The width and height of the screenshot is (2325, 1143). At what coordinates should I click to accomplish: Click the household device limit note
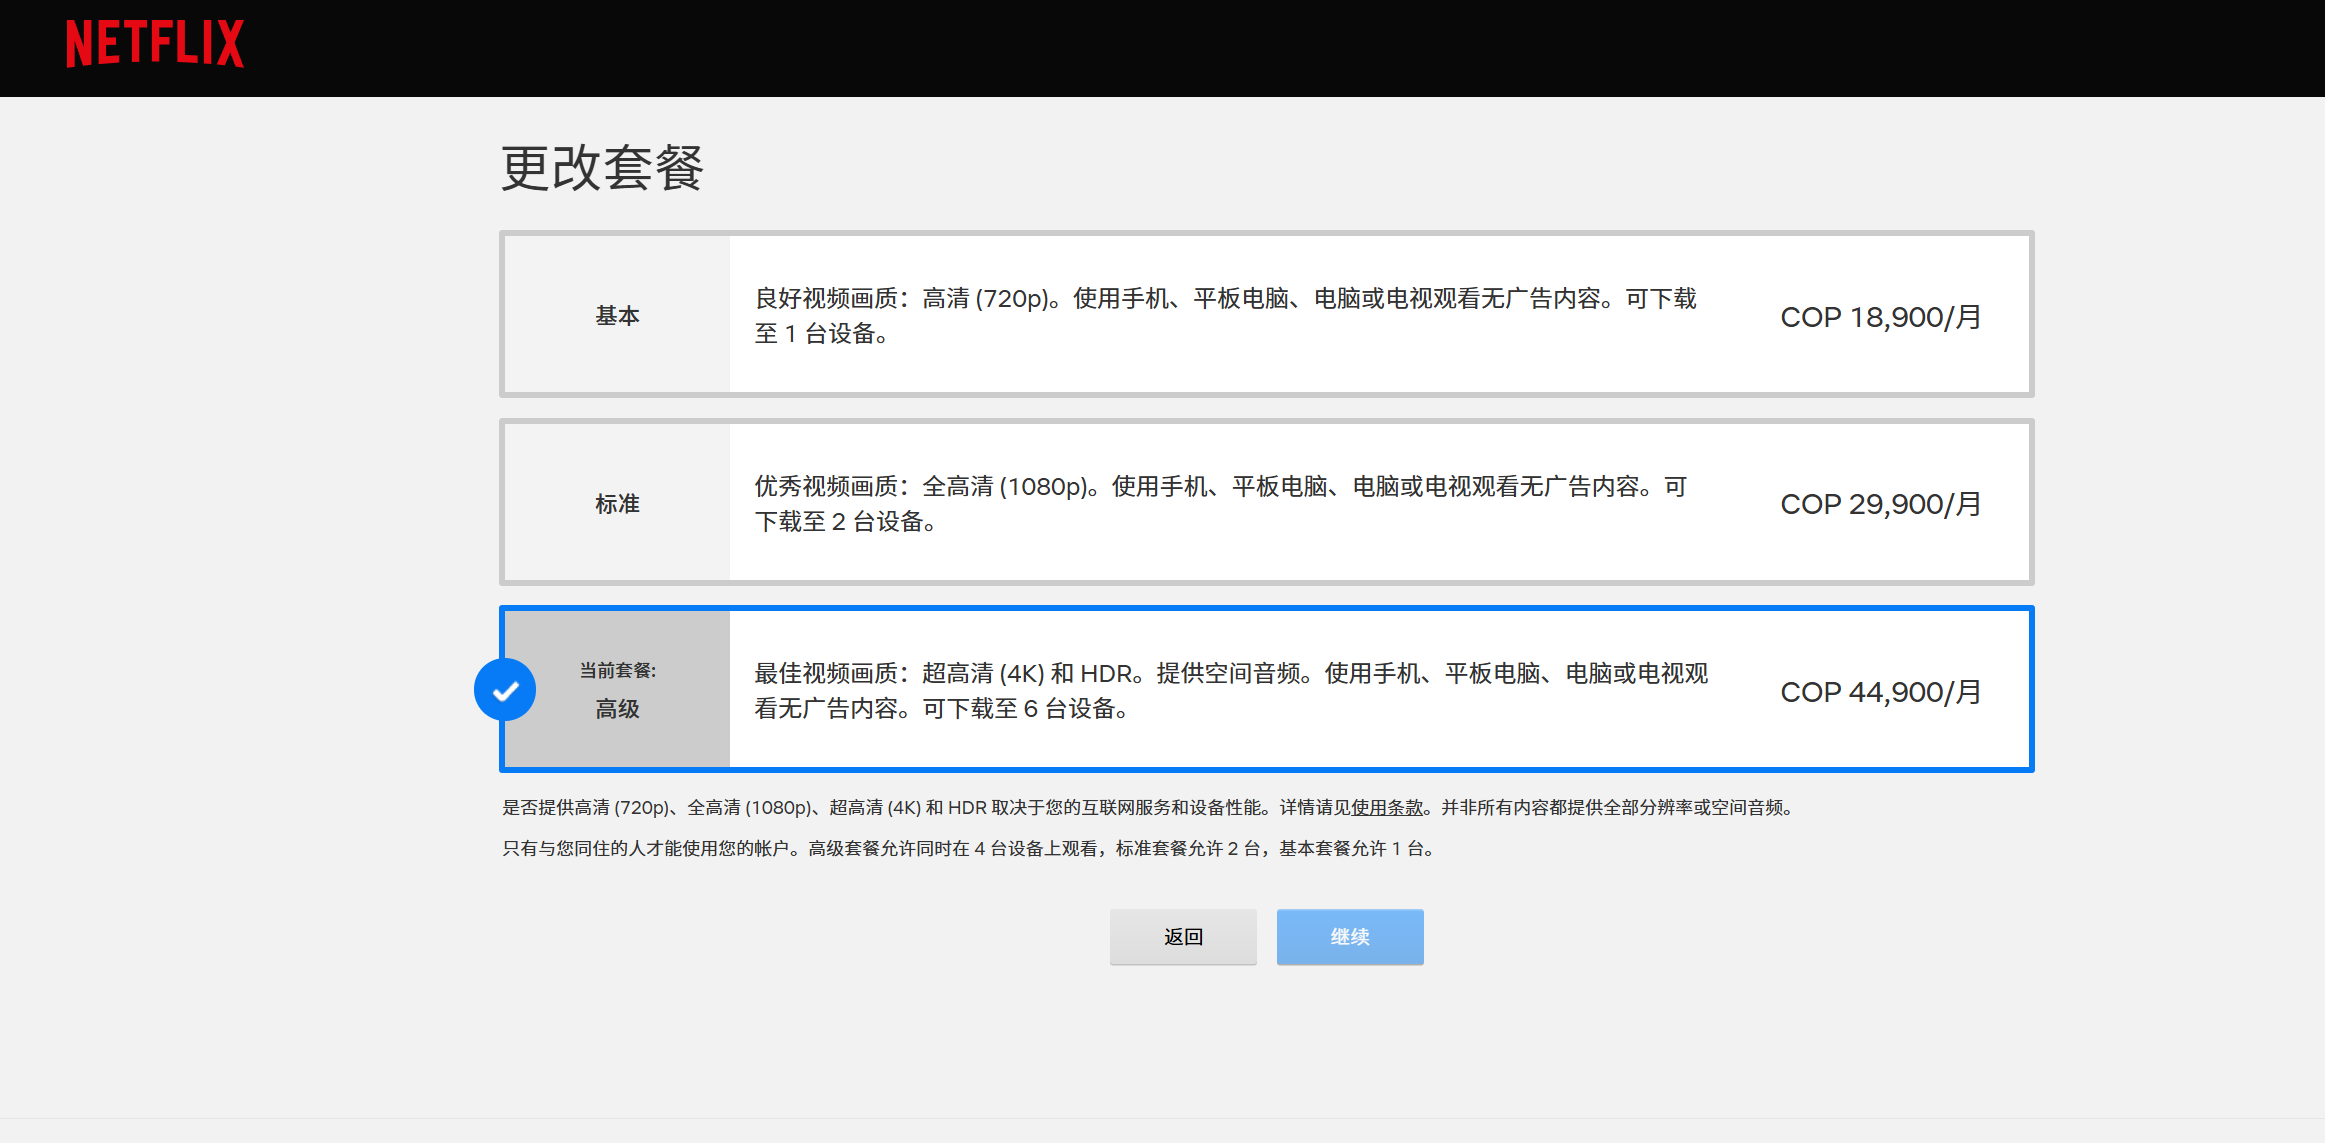click(968, 849)
